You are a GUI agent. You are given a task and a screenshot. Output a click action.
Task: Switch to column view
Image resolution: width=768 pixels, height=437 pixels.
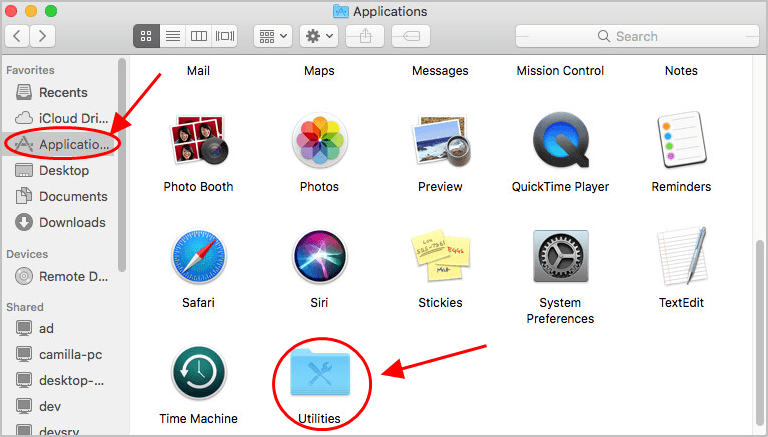pyautogui.click(x=198, y=36)
